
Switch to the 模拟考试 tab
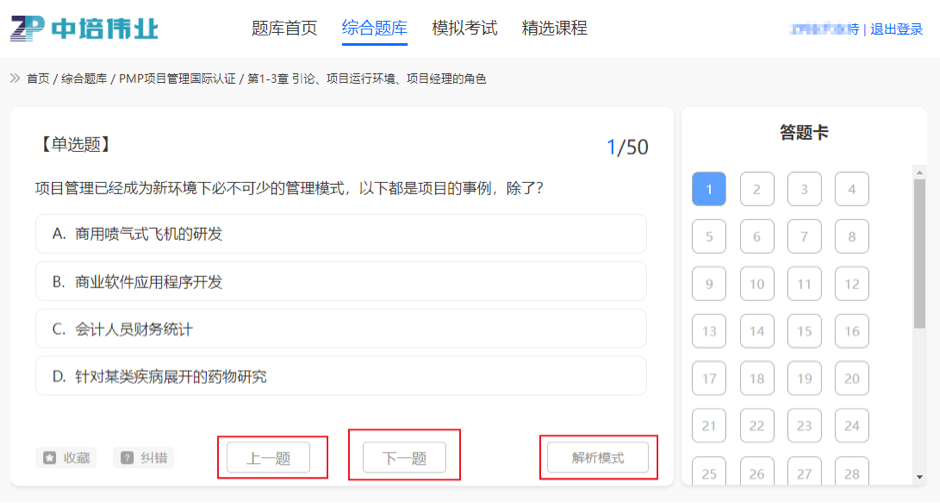pyautogui.click(x=464, y=28)
